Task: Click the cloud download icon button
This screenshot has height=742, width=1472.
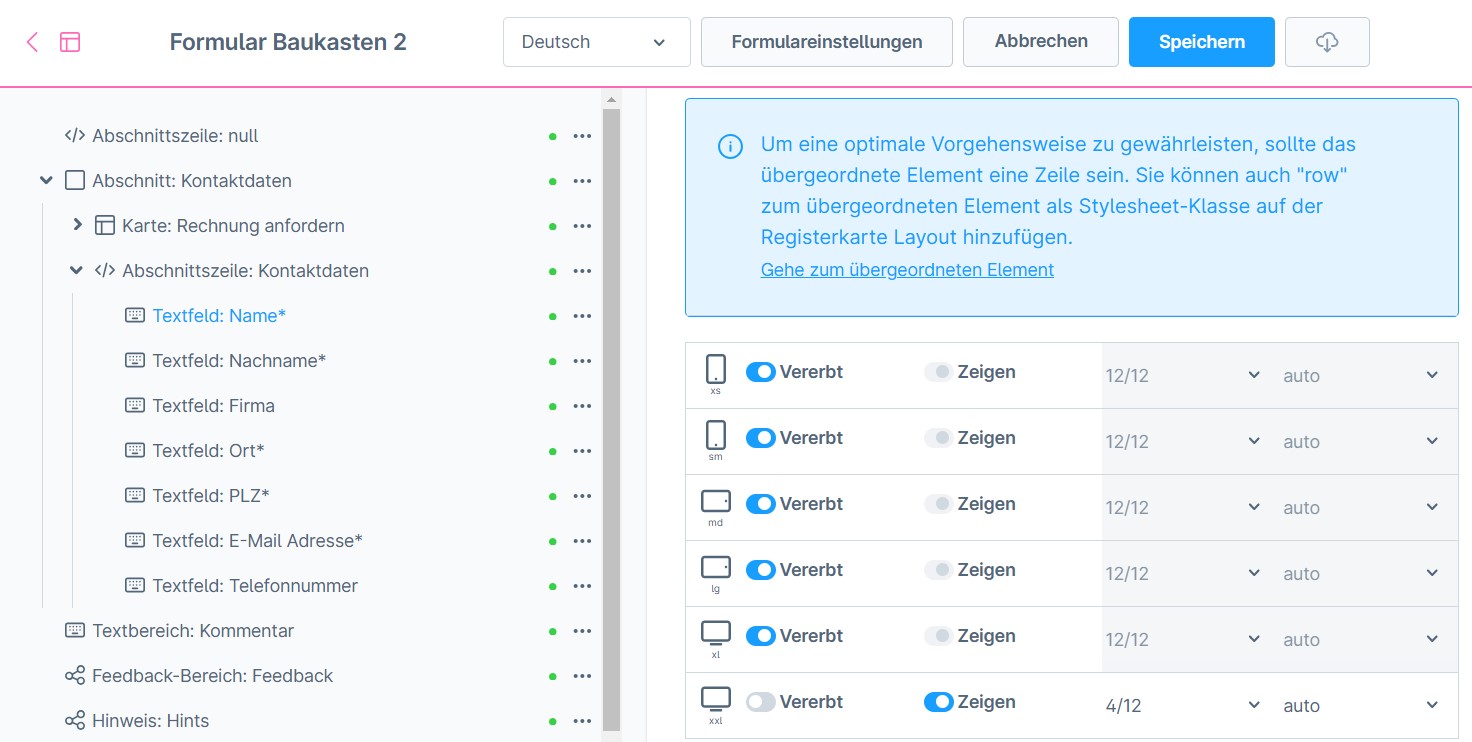Action: [x=1326, y=42]
